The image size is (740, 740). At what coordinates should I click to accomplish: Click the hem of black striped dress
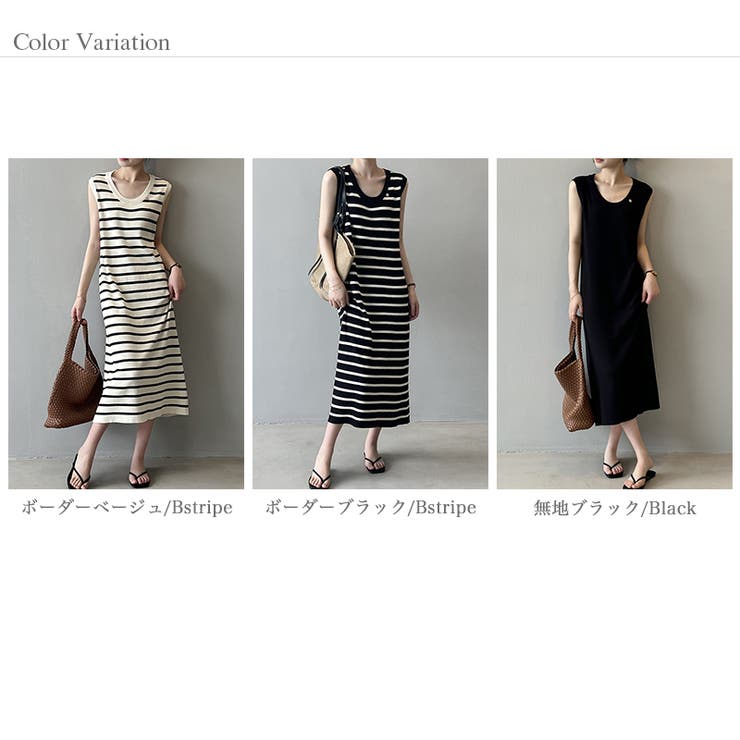pos(369,420)
